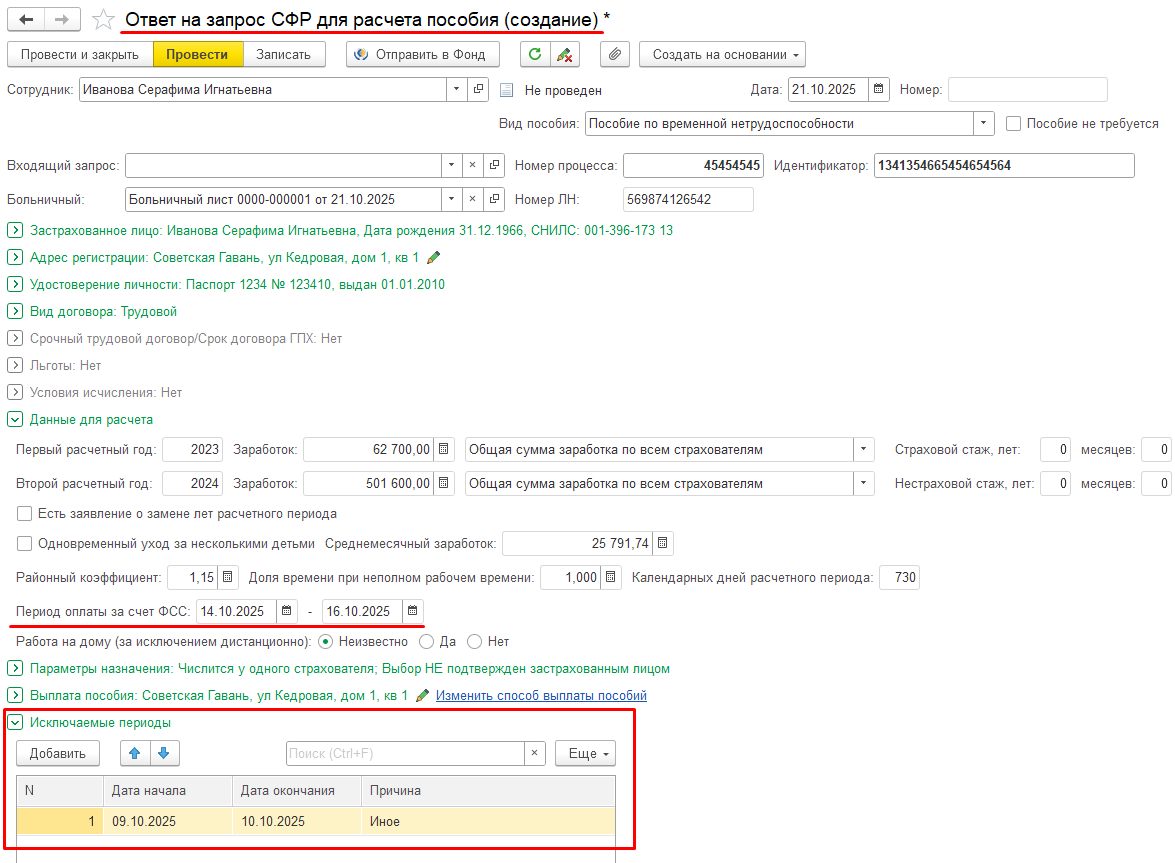The height and width of the screenshot is (863, 1175).
Task: Open dropdown for 2024 earnings source type
Action: [x=863, y=483]
